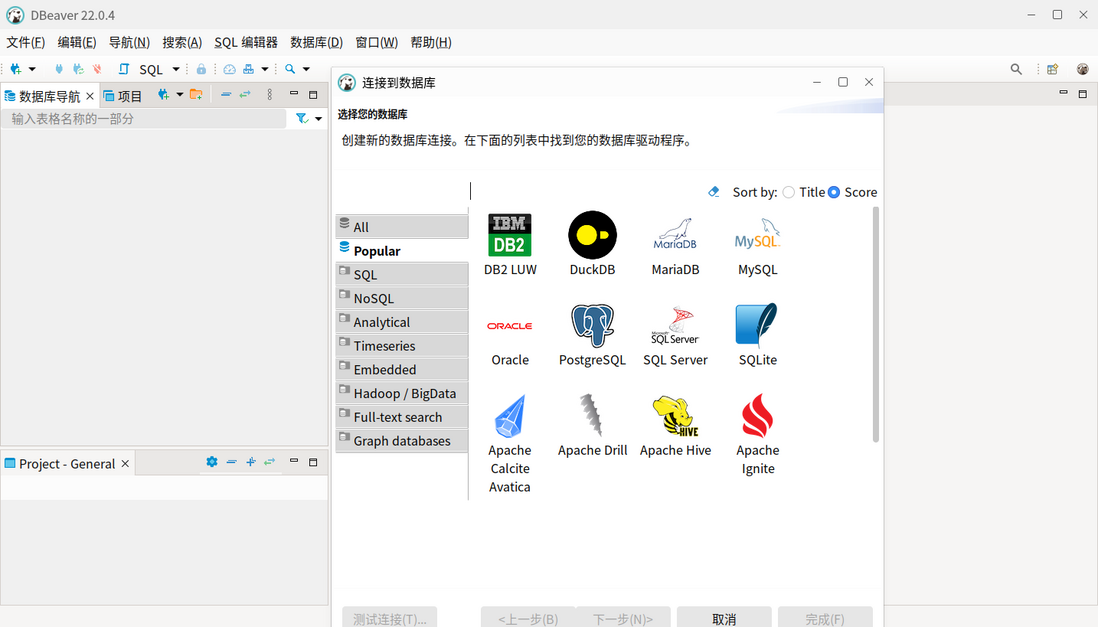Click the main toolbar search magnifier icon

click(290, 69)
